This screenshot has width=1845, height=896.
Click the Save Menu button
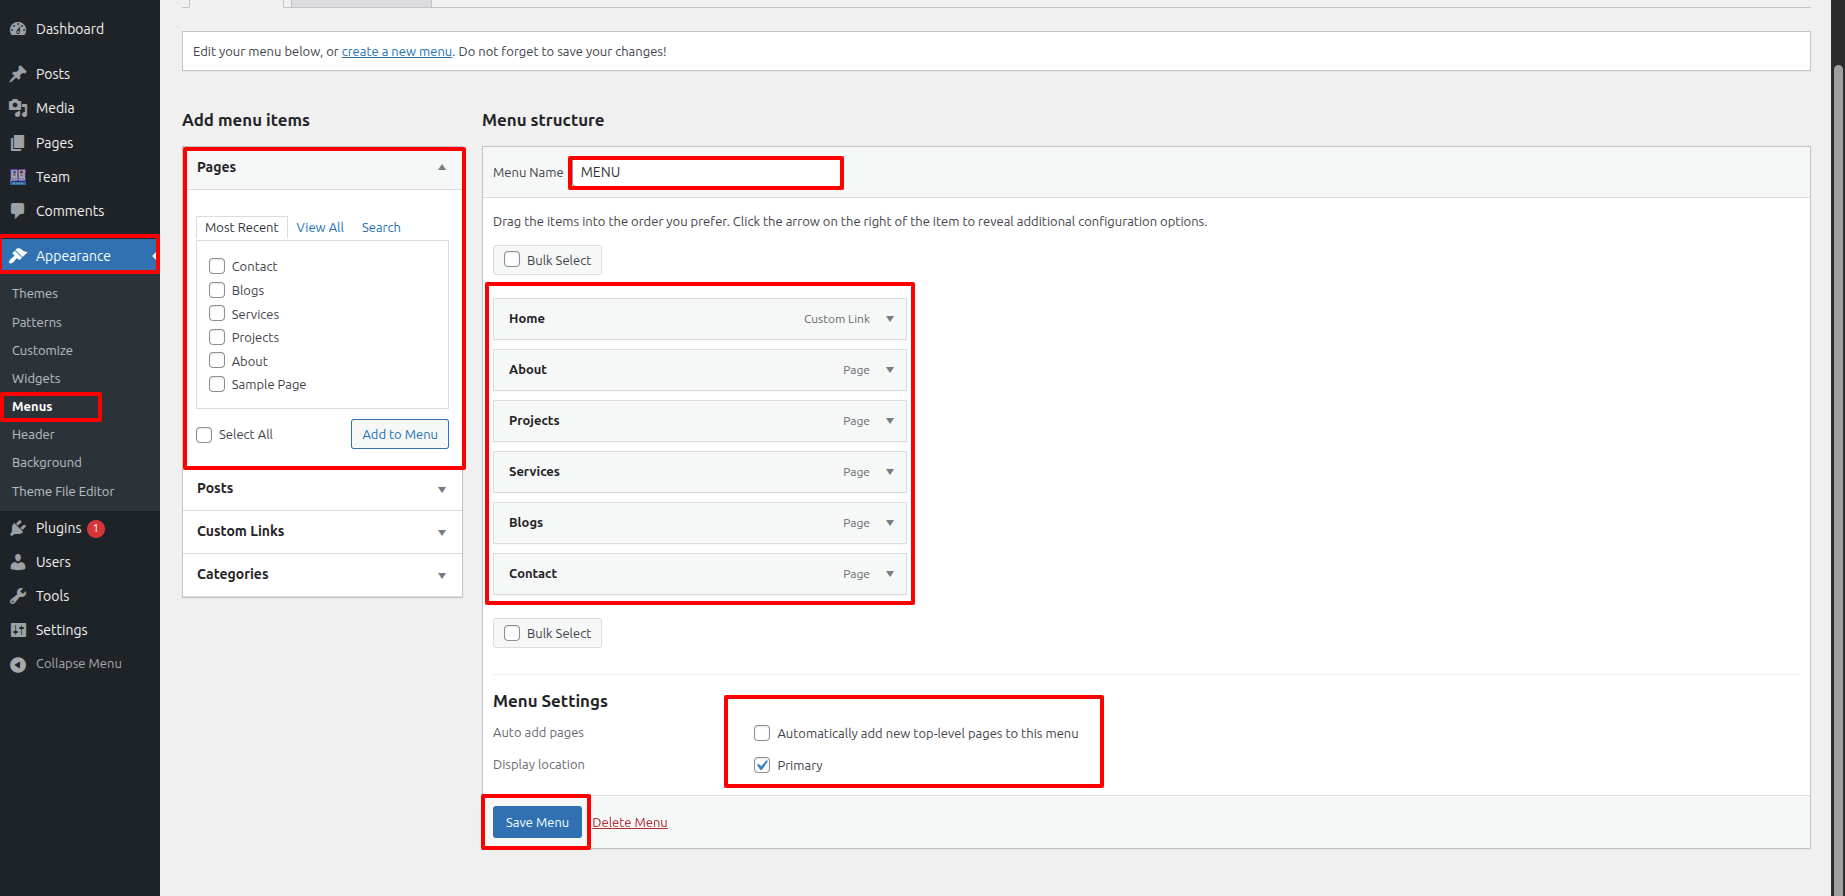(537, 822)
